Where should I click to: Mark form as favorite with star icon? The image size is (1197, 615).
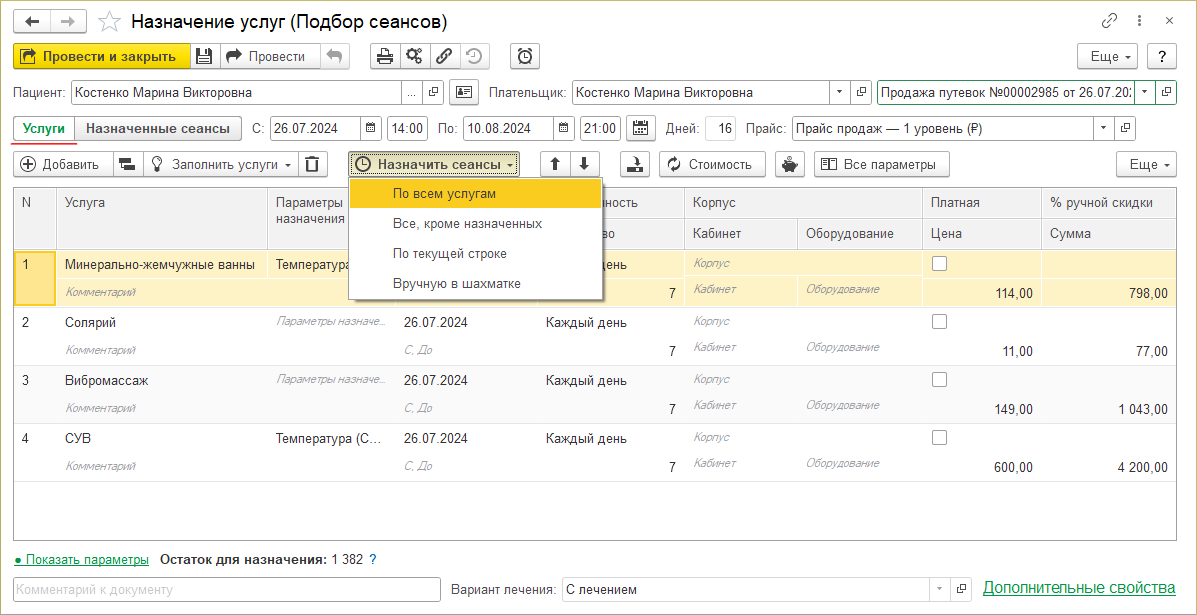pyautogui.click(x=110, y=22)
